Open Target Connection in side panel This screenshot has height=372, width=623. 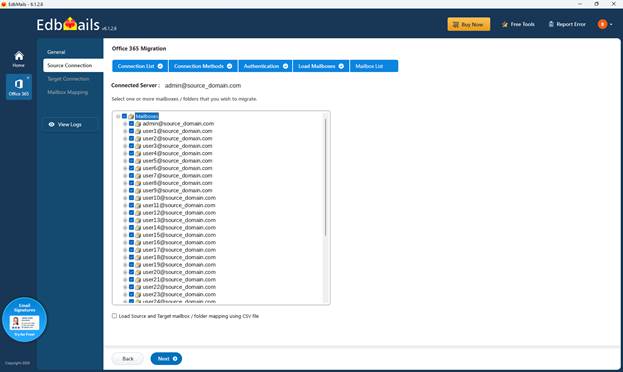point(68,79)
